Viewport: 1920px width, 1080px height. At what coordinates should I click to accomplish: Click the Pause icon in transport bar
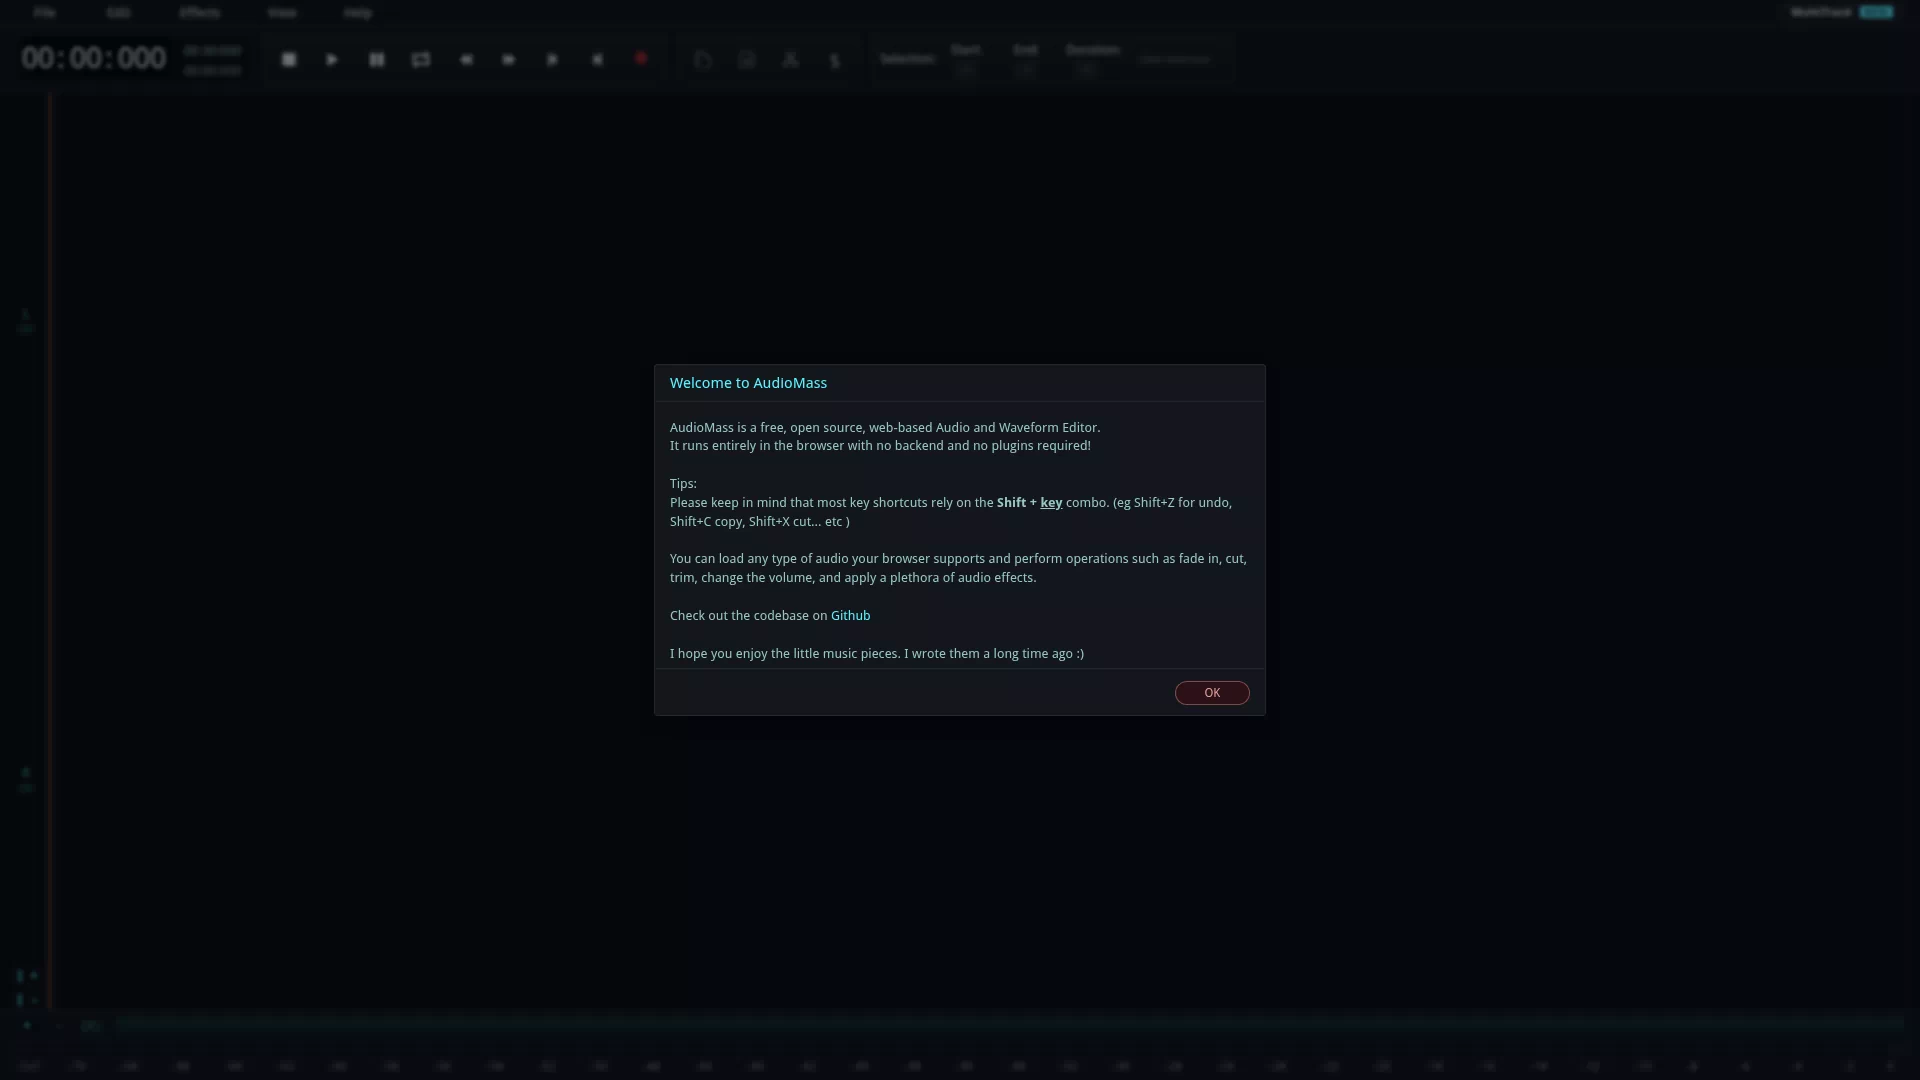click(x=377, y=60)
